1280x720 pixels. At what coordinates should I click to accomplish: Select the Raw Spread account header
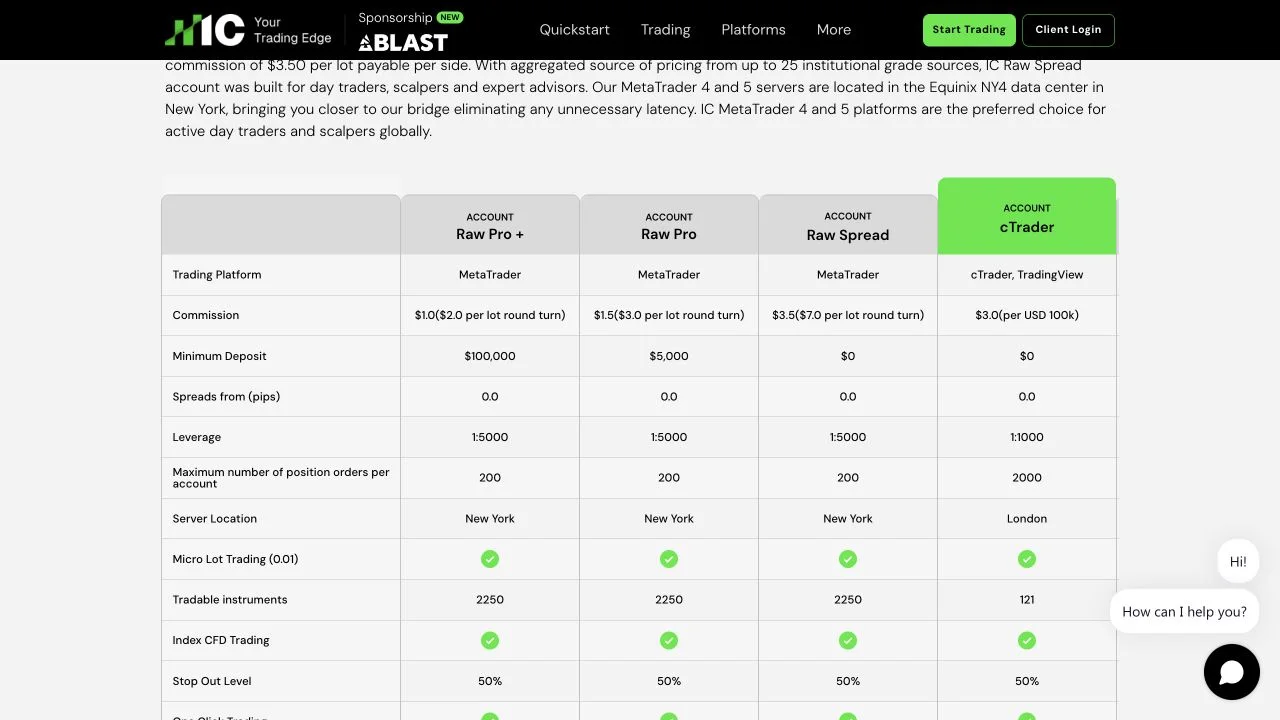click(848, 225)
